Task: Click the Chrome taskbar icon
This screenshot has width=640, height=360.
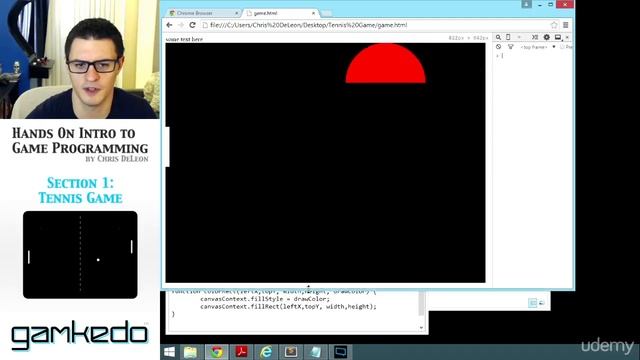Action: [x=216, y=352]
